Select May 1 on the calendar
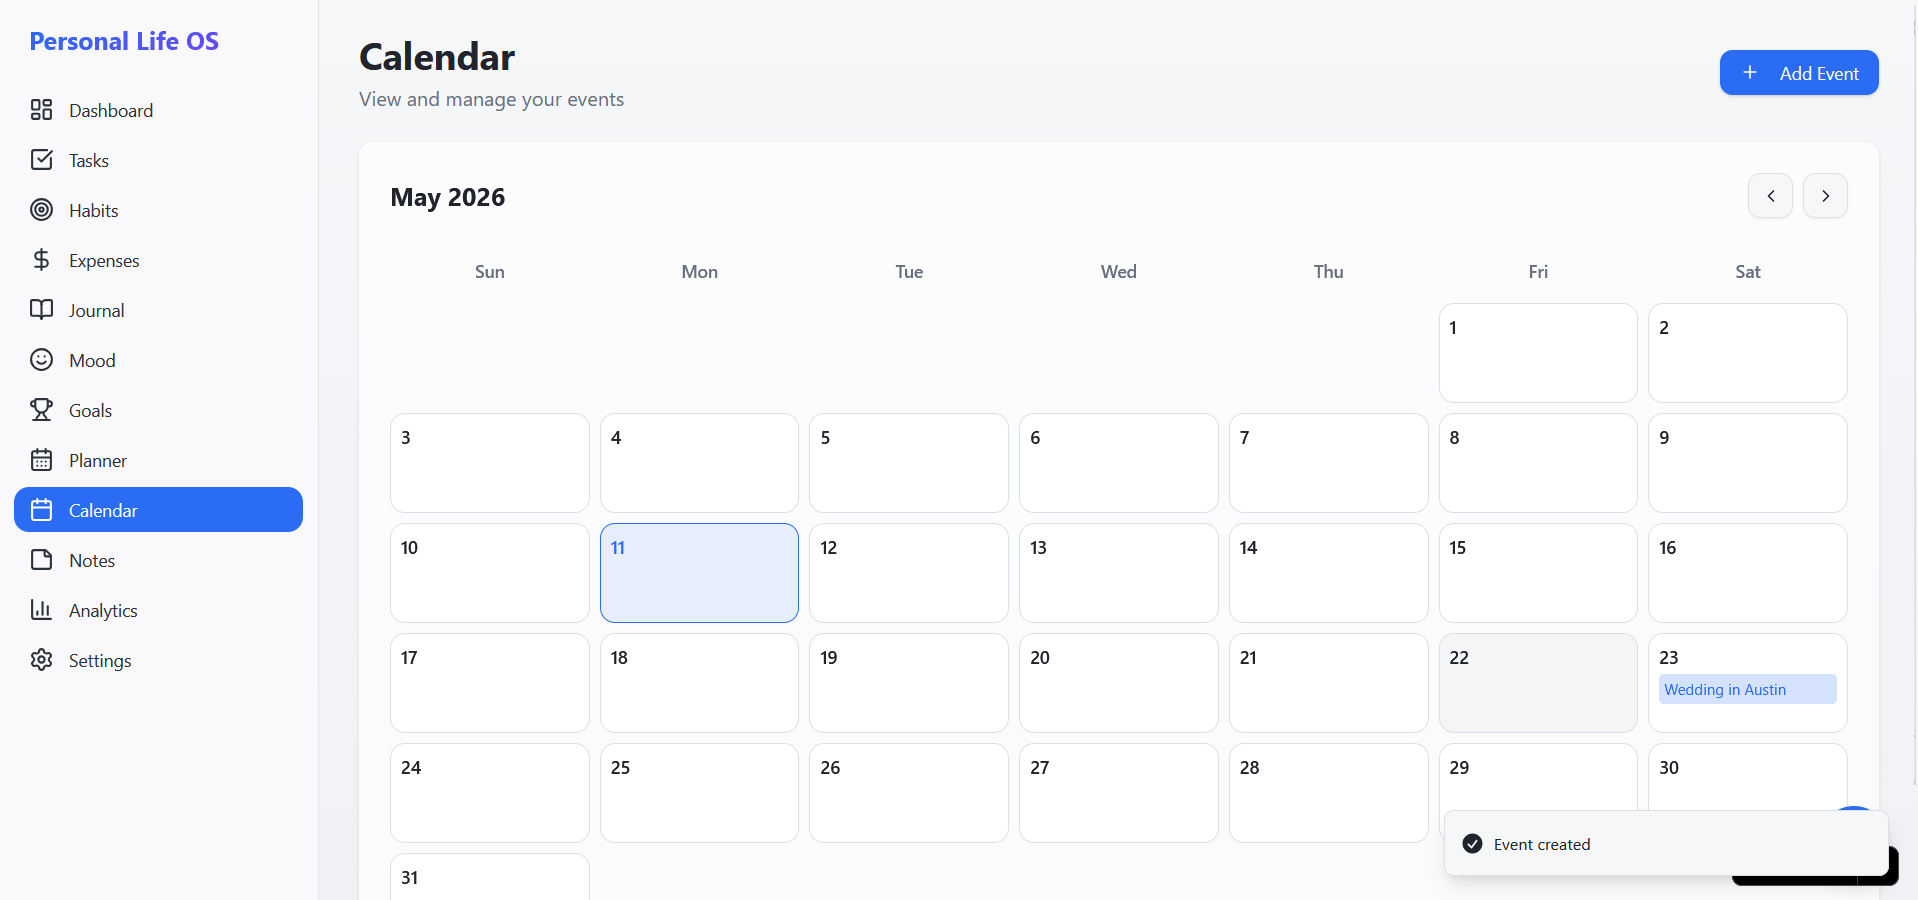 click(1538, 353)
